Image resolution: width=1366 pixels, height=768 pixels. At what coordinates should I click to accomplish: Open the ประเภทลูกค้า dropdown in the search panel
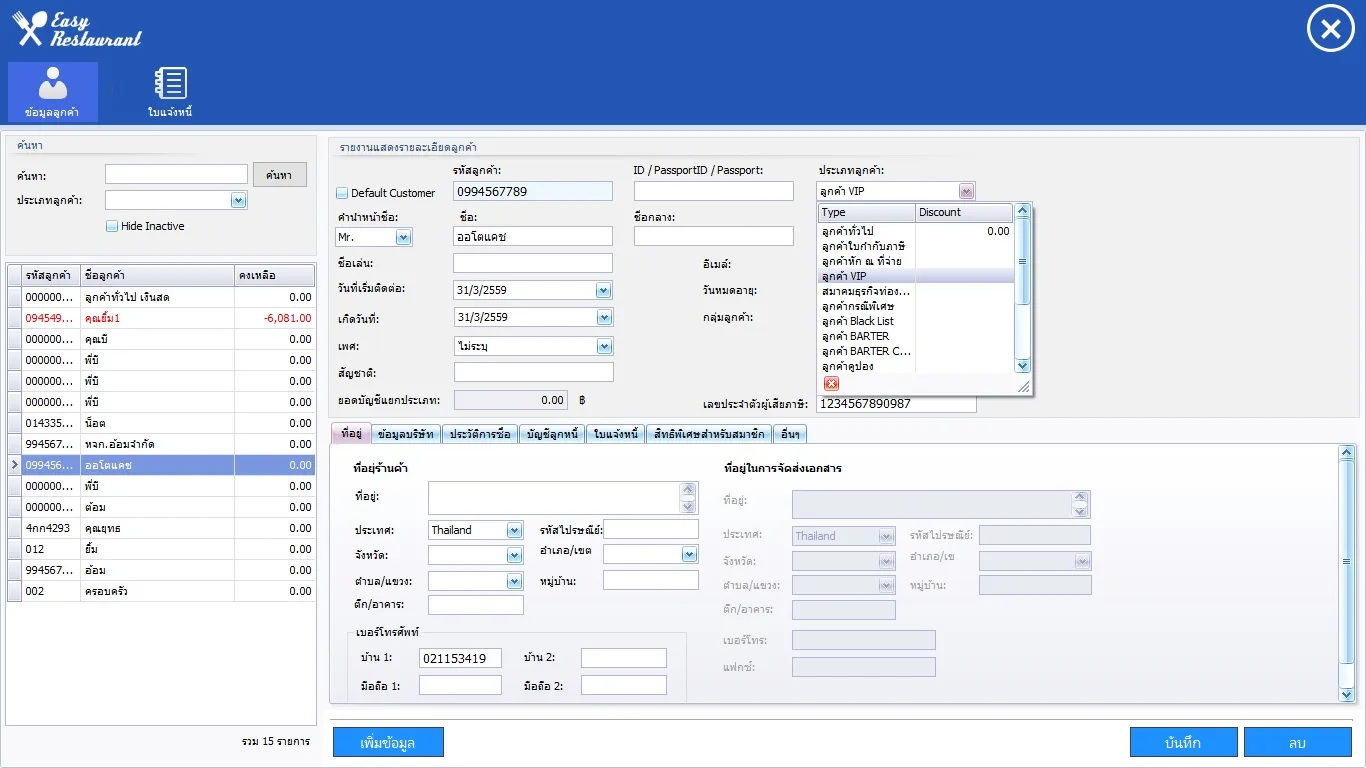coord(238,200)
